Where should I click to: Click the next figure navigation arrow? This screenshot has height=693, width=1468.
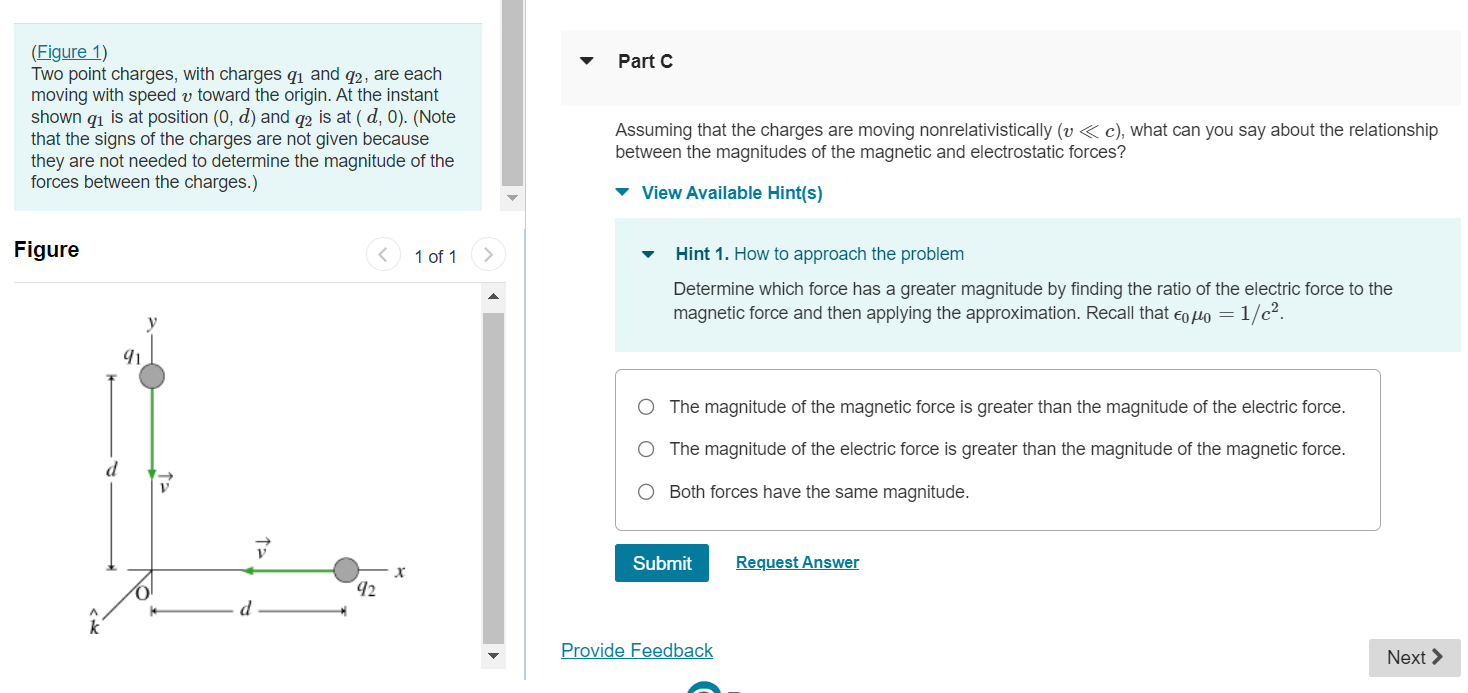(x=488, y=254)
